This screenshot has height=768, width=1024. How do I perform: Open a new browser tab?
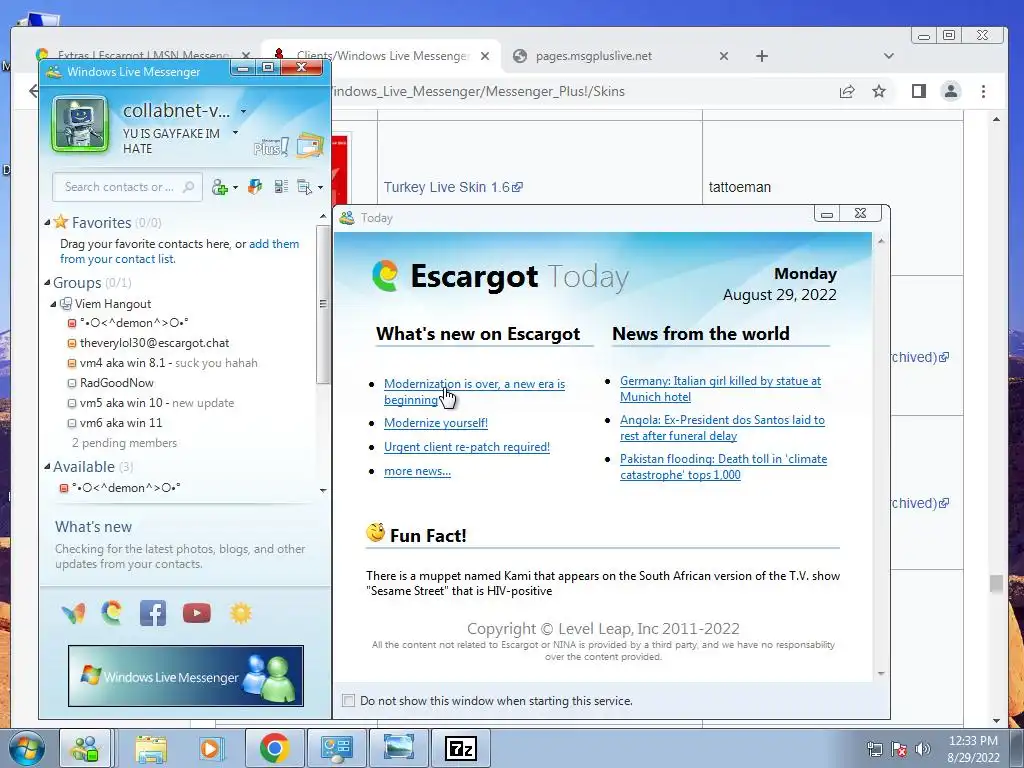coord(761,56)
